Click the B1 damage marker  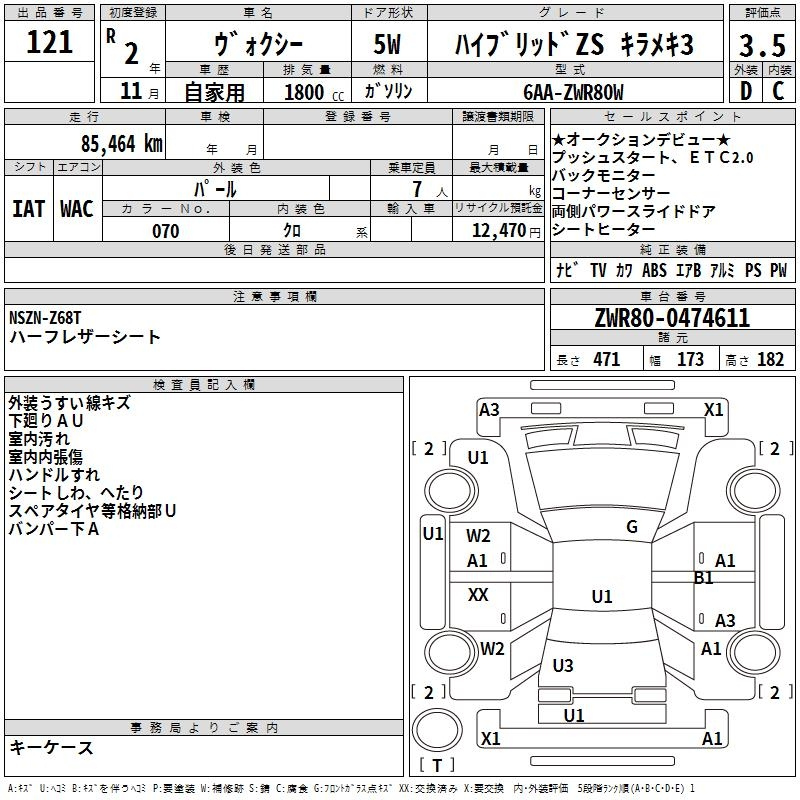click(x=703, y=577)
